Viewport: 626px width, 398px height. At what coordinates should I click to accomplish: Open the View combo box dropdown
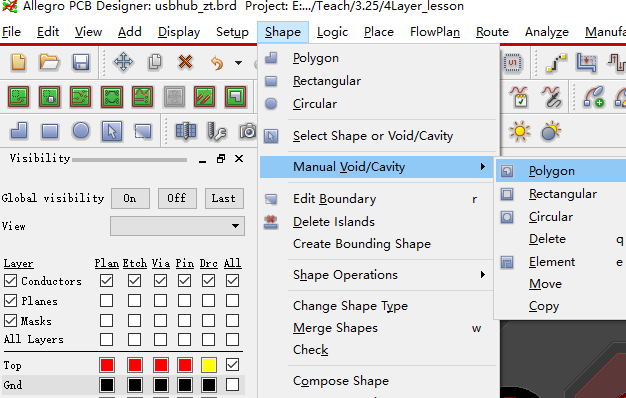[x=177, y=226]
